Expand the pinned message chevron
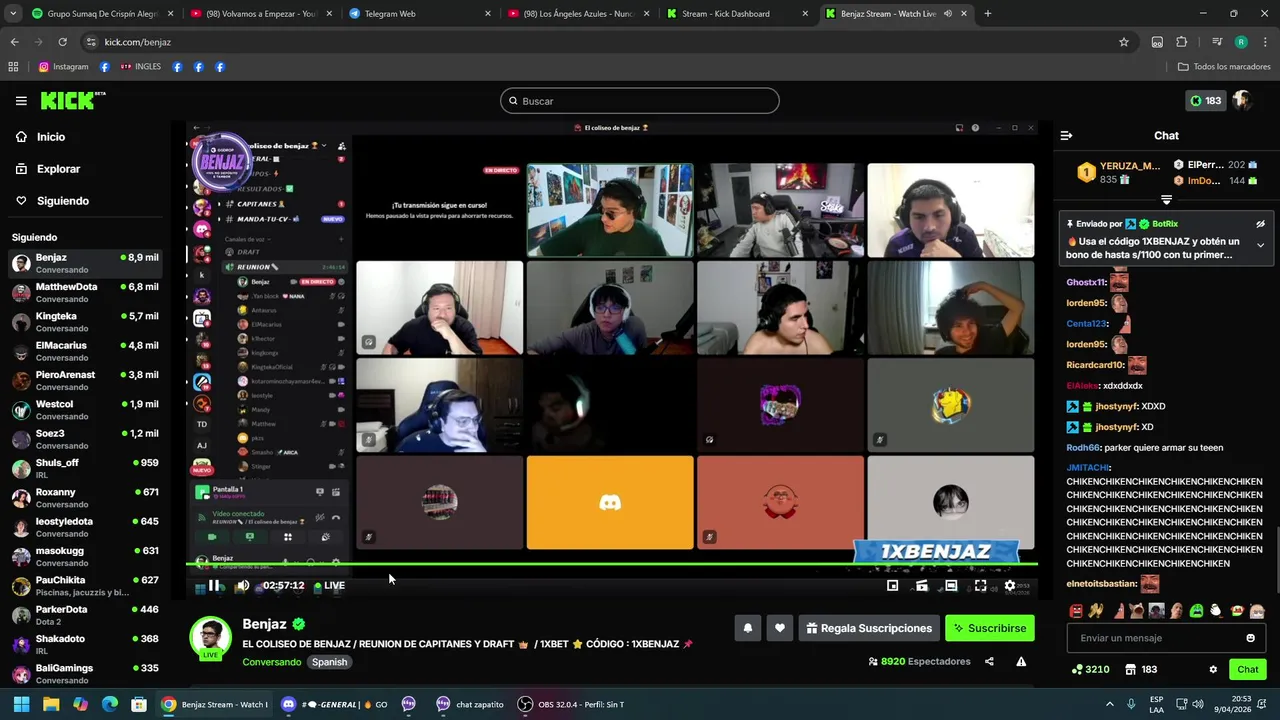 point(1260,245)
